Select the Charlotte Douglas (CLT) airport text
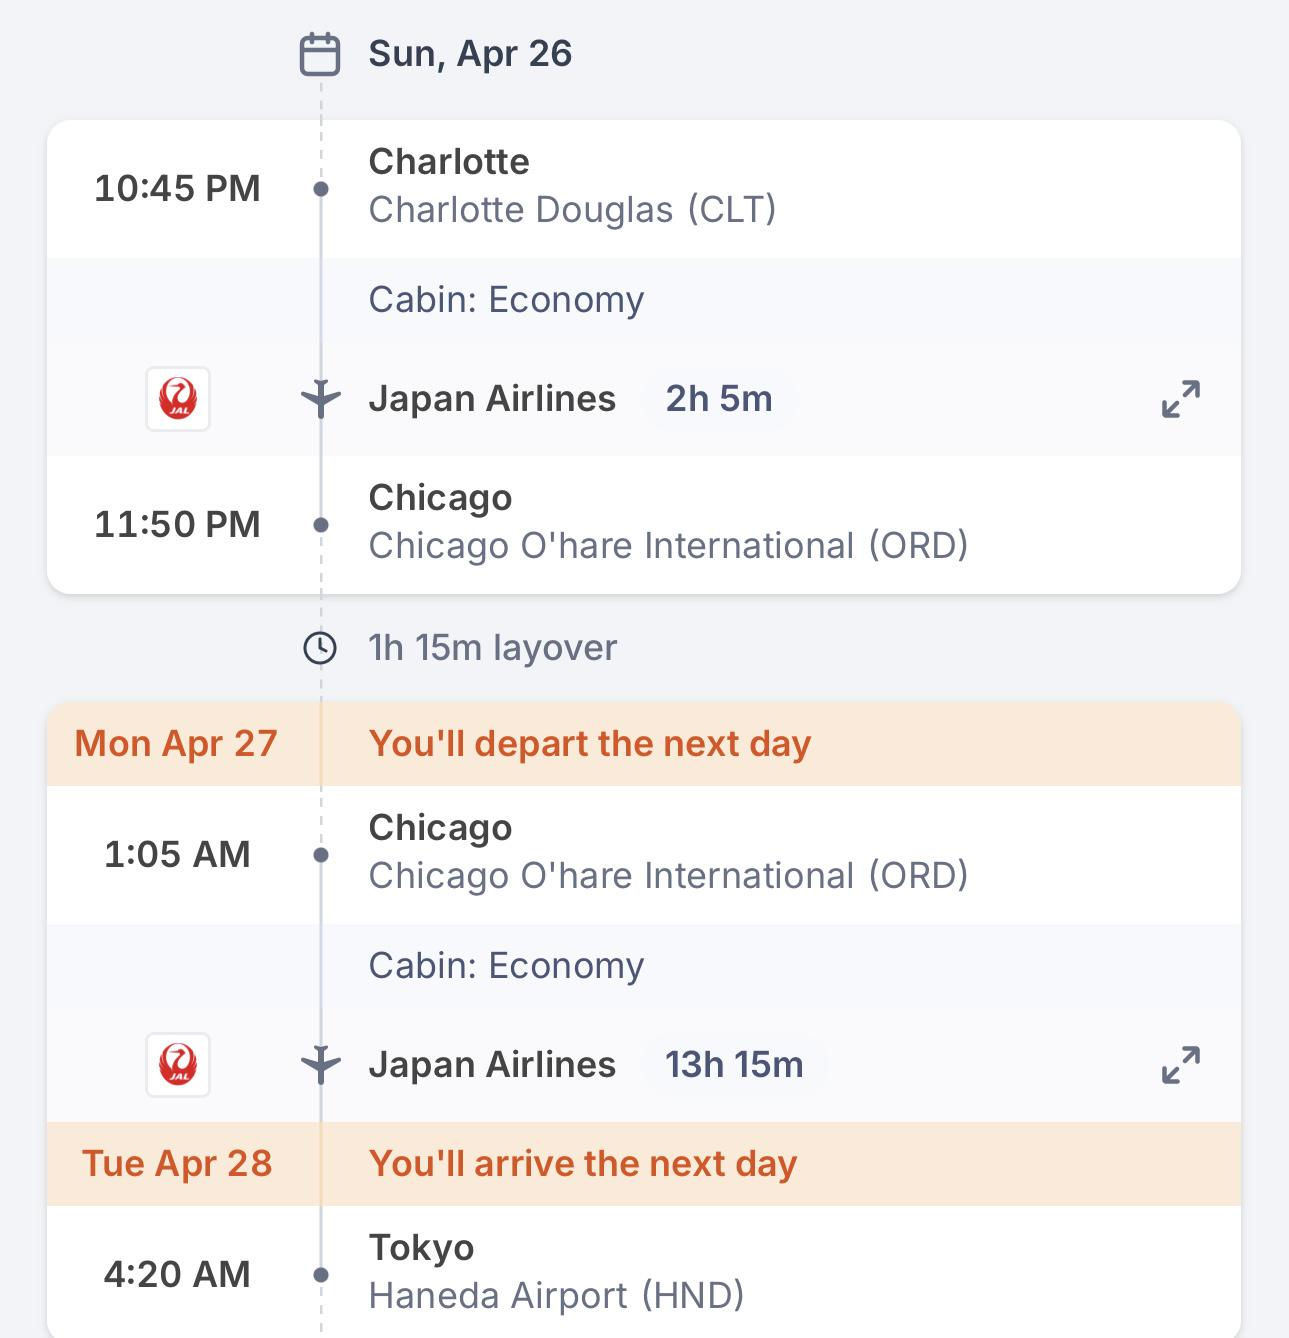1289x1338 pixels. point(572,210)
